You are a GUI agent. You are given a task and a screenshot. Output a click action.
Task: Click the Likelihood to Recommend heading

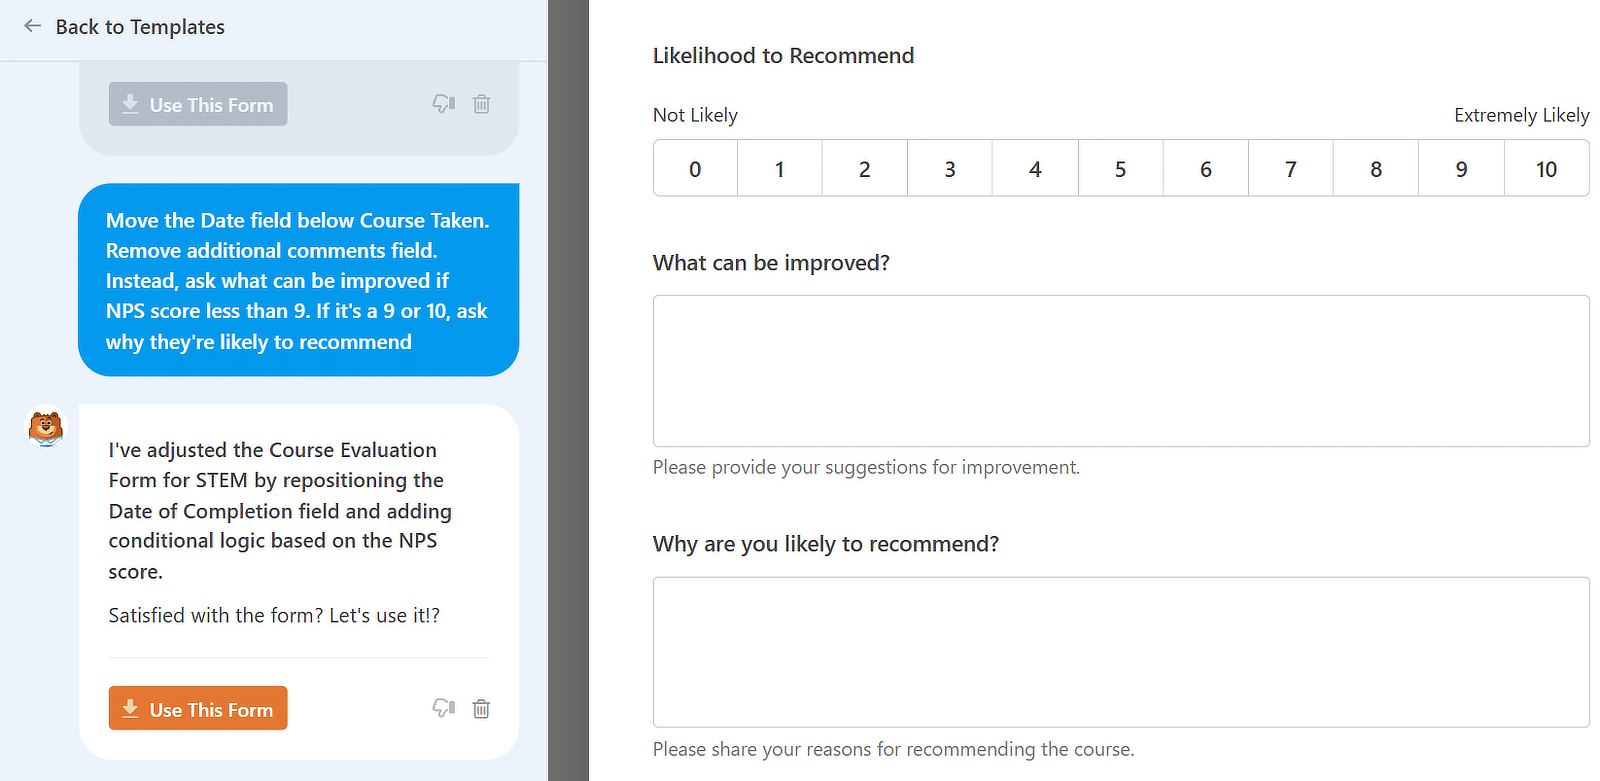tap(783, 55)
